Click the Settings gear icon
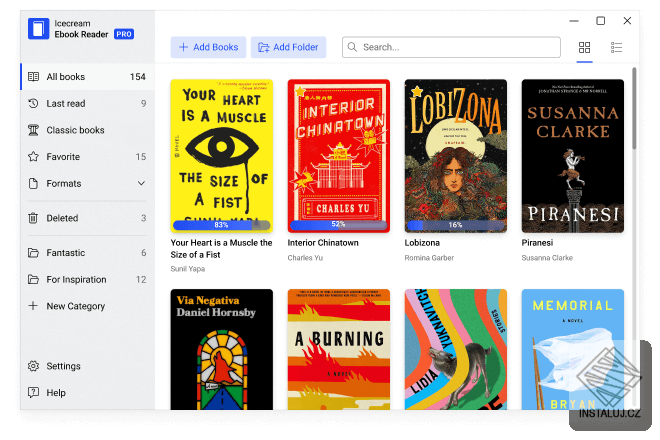The height and width of the screenshot is (440, 660). click(33, 366)
